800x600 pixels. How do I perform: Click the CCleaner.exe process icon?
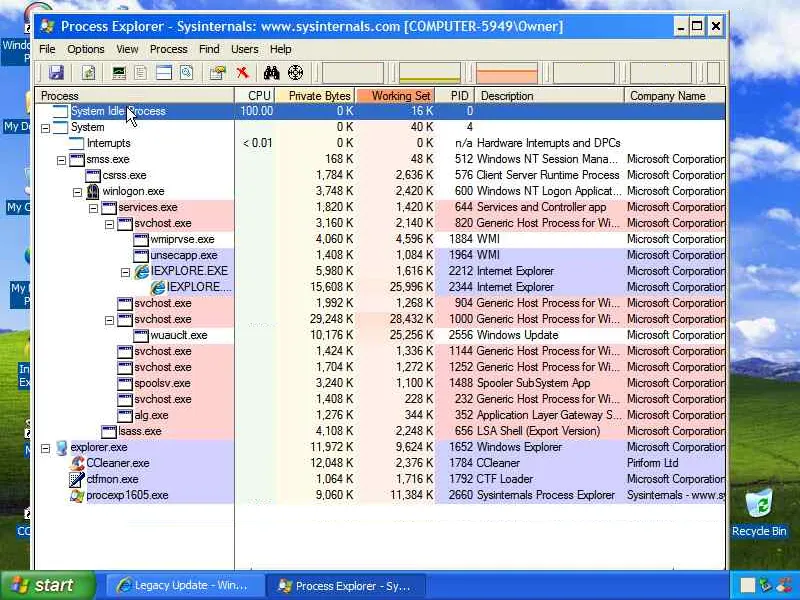click(x=77, y=463)
